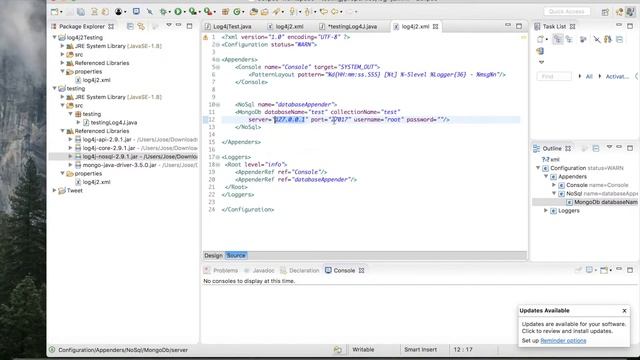Select log4j-nosql-2.9.1.jar entry
Image resolution: width=640 pixels, height=360 pixels.
[110, 156]
